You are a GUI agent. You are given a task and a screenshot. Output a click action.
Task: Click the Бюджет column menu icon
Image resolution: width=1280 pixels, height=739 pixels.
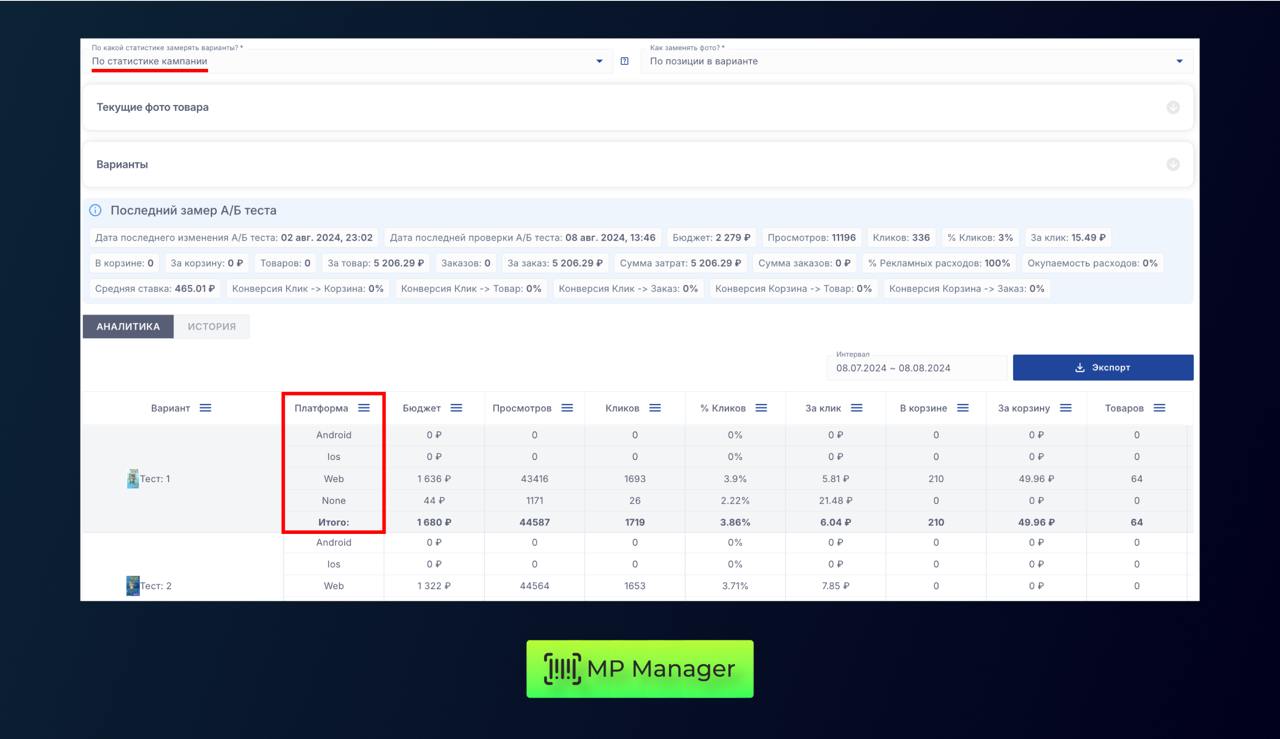[456, 408]
